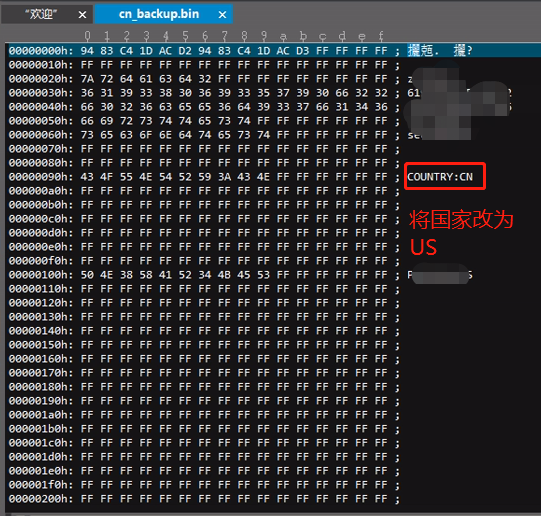Screen dimensions: 541x516
Task: Select byte 3A in row 00000090h
Action: tap(224, 177)
